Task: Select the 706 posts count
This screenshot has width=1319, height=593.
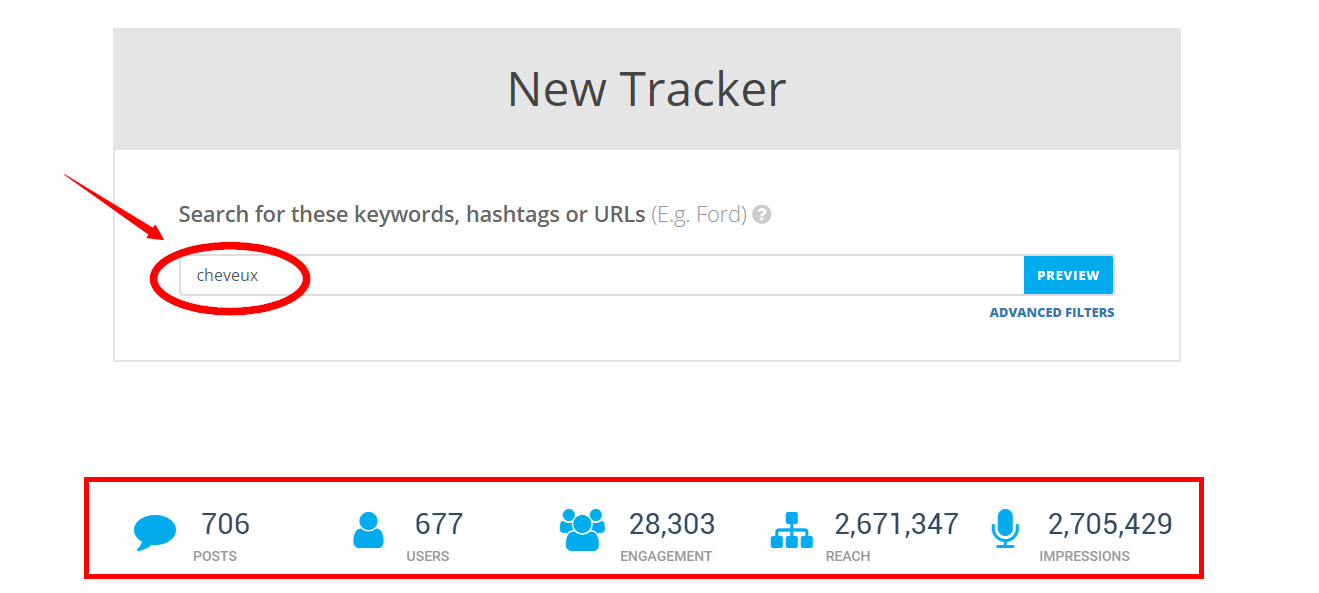Action: coord(225,524)
